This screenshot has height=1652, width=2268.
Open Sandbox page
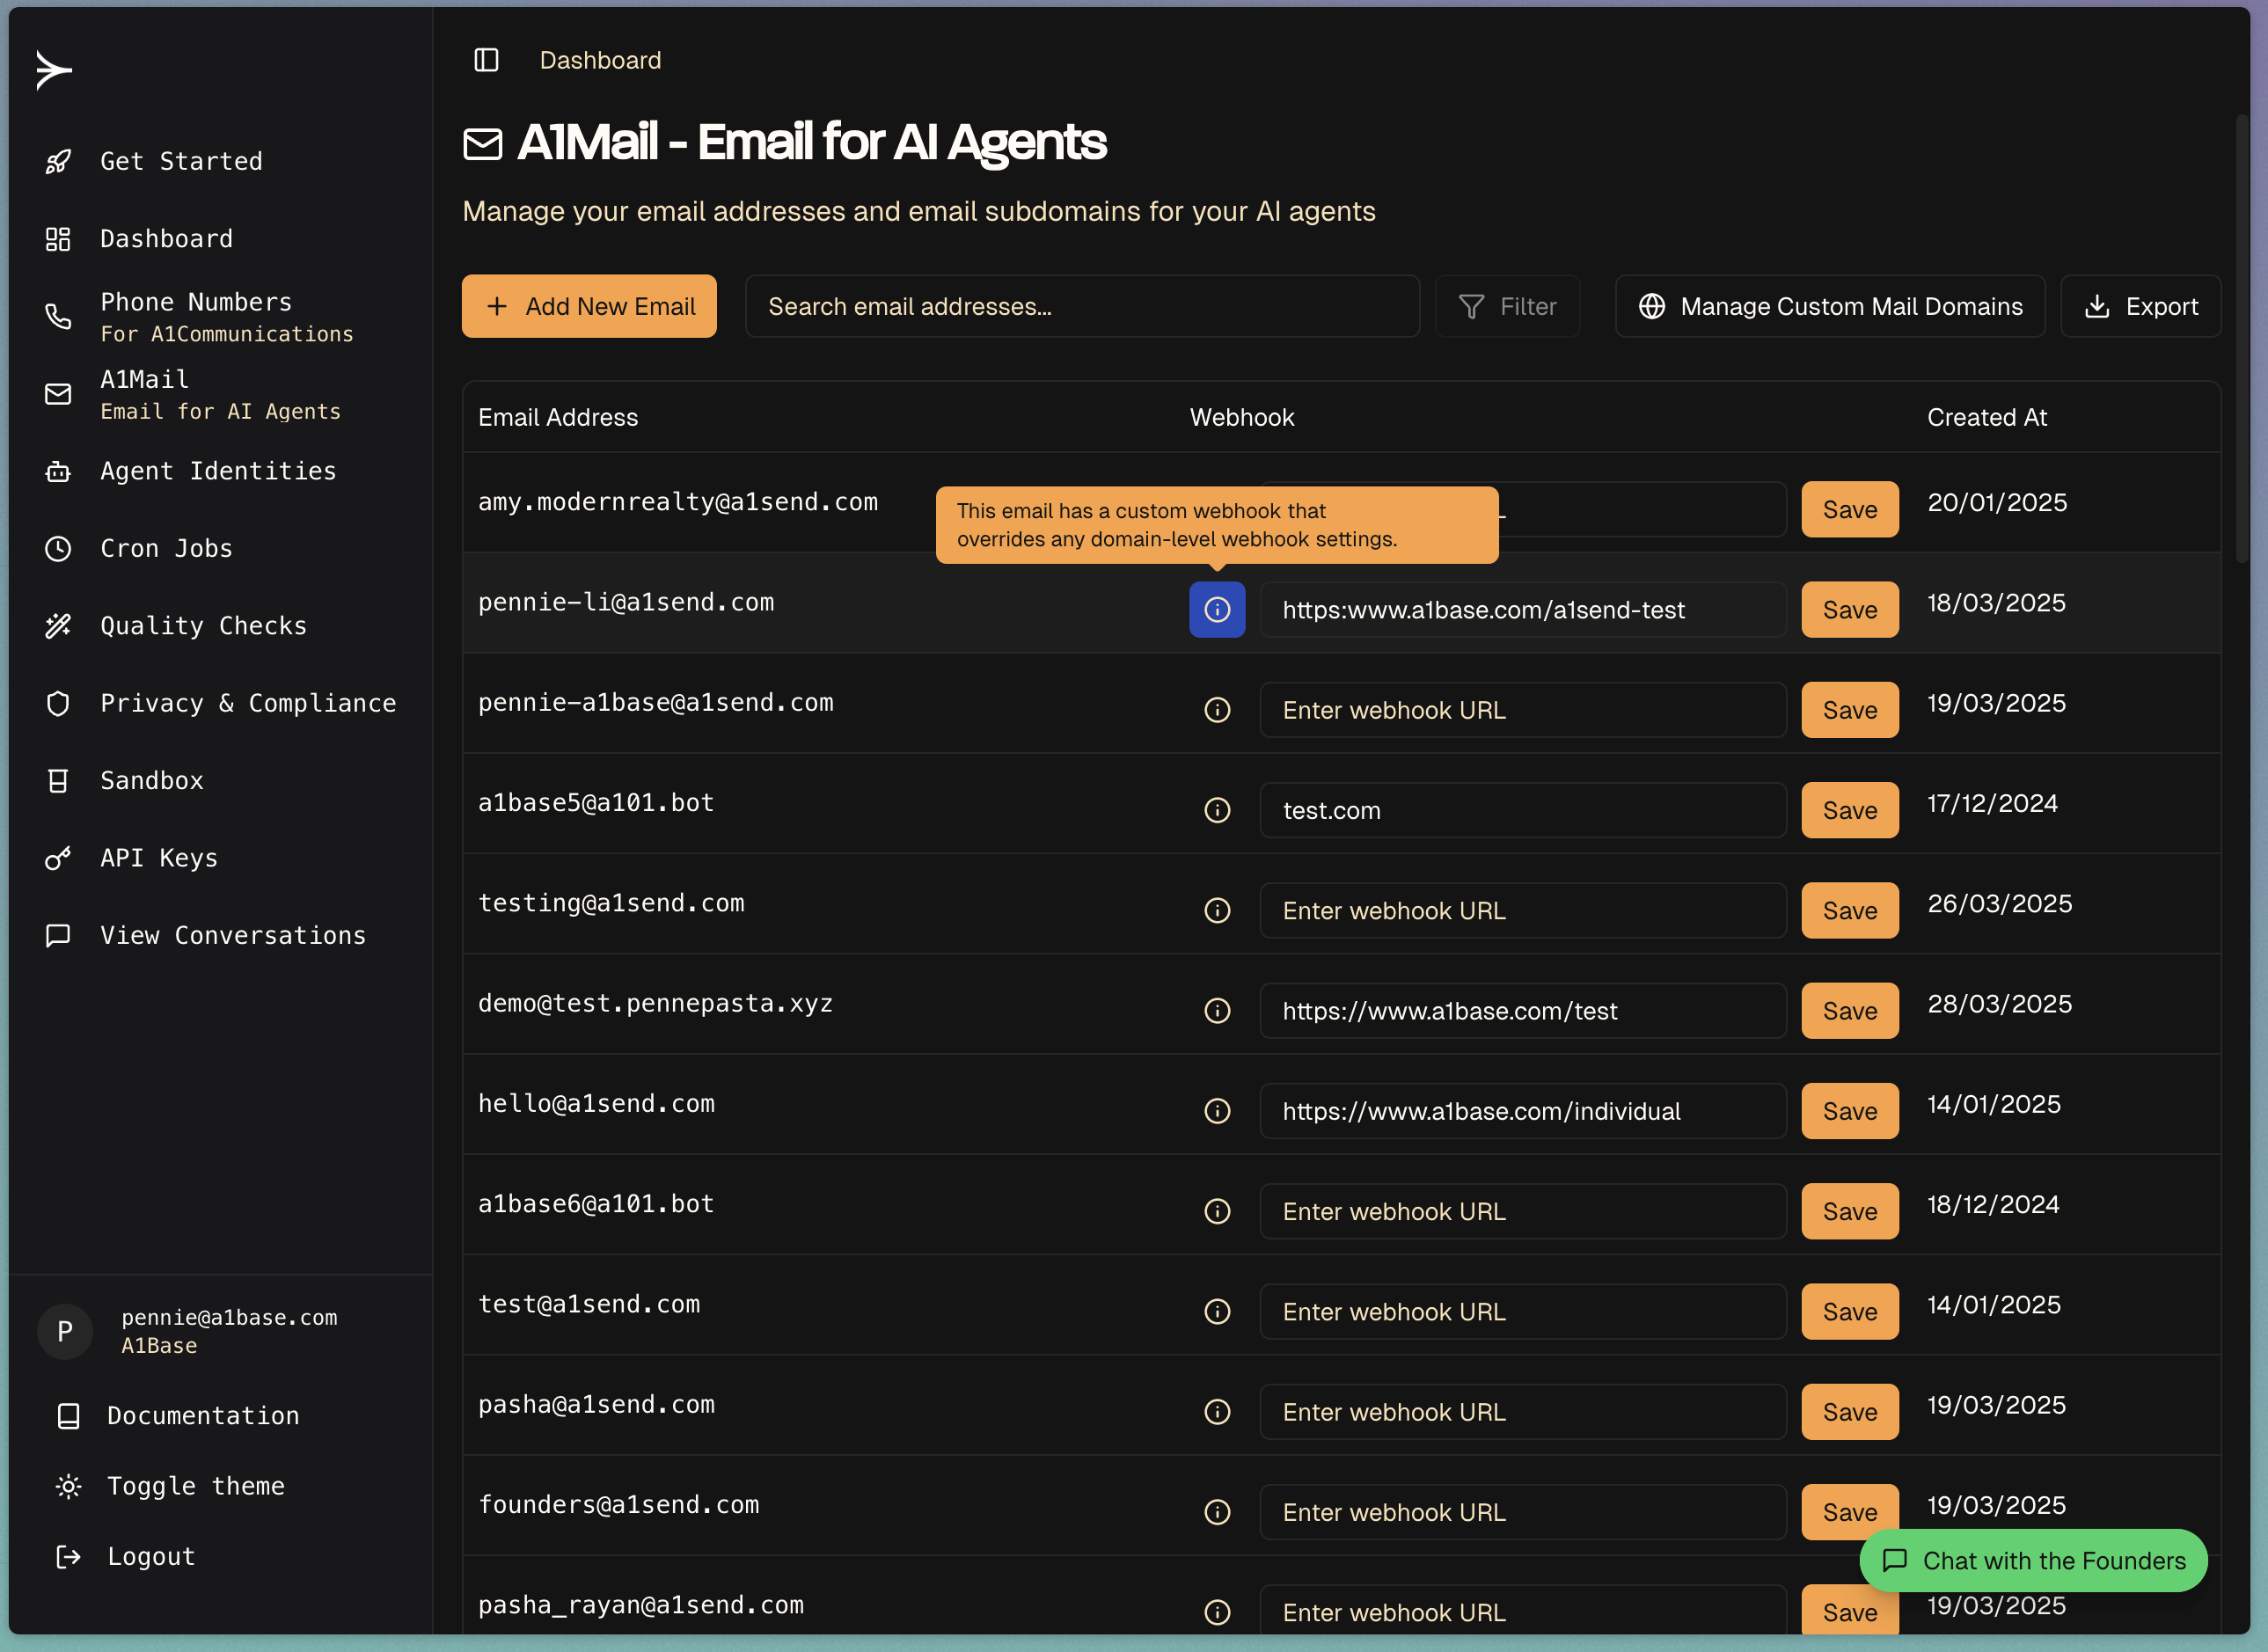[151, 780]
